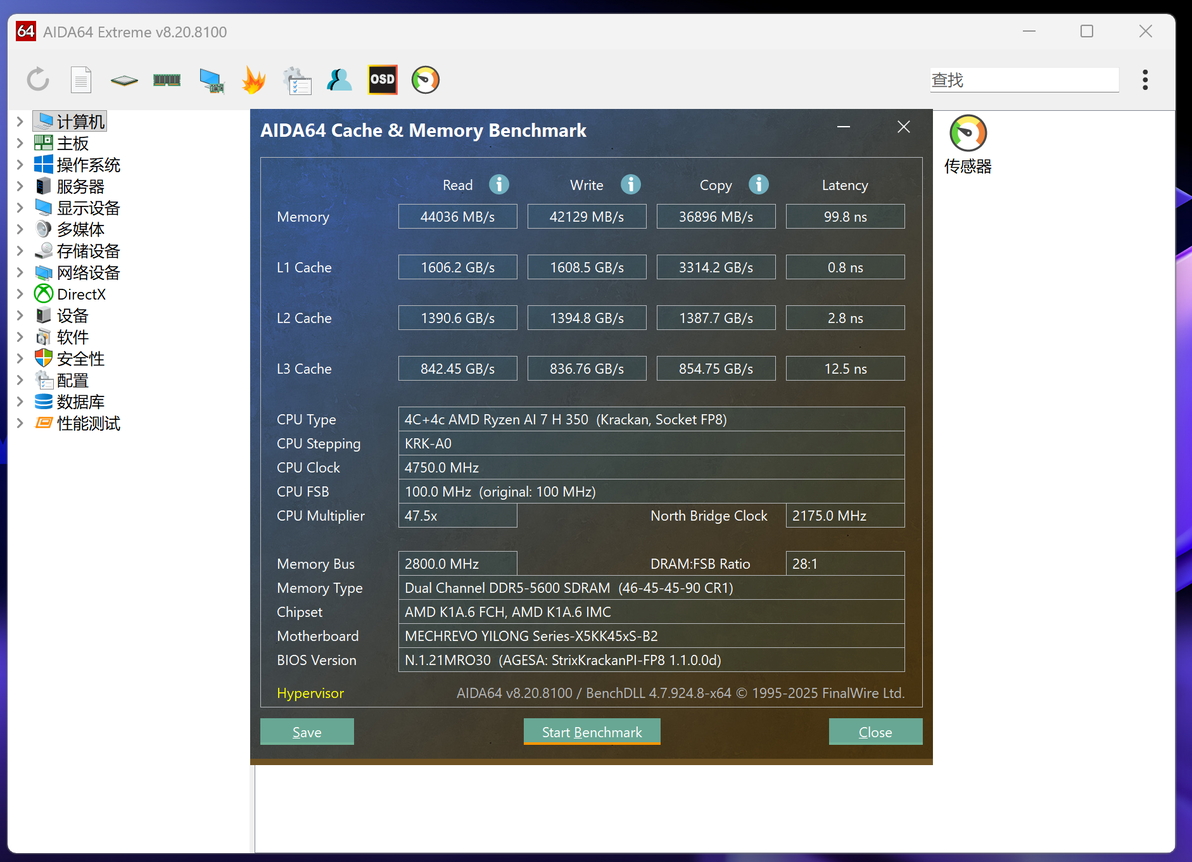Viewport: 1192px width, 862px height.
Task: Expand the 服务器 tree node chevron
Action: [x=20, y=186]
